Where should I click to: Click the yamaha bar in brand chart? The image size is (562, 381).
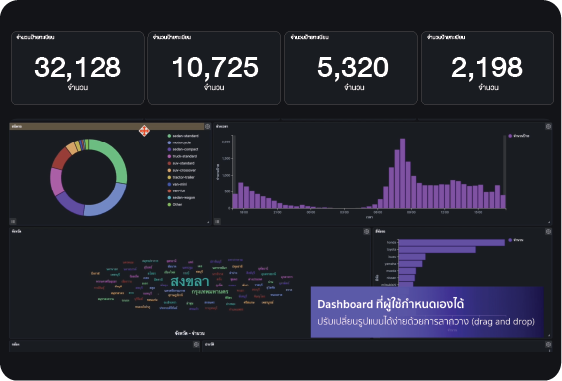[410, 264]
